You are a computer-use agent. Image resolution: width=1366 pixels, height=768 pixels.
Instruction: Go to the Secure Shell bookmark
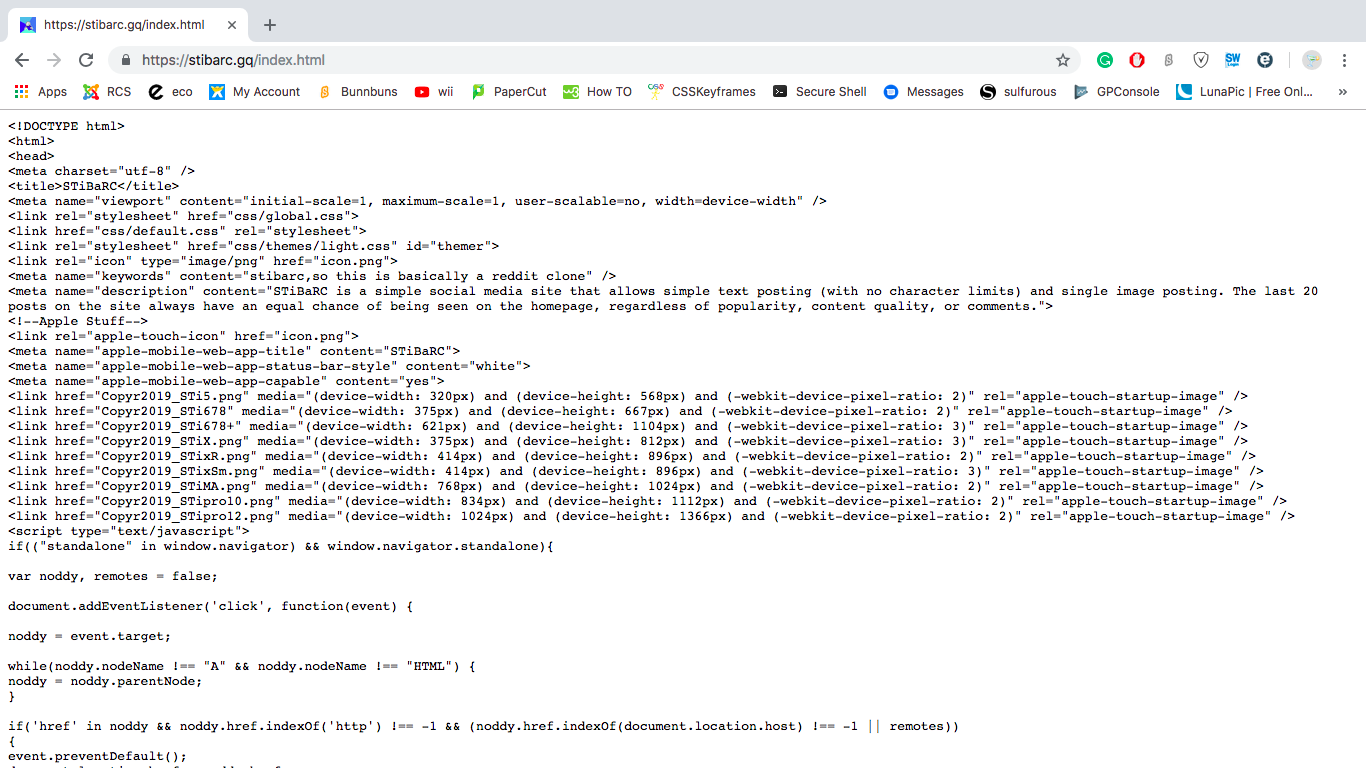(x=819, y=91)
